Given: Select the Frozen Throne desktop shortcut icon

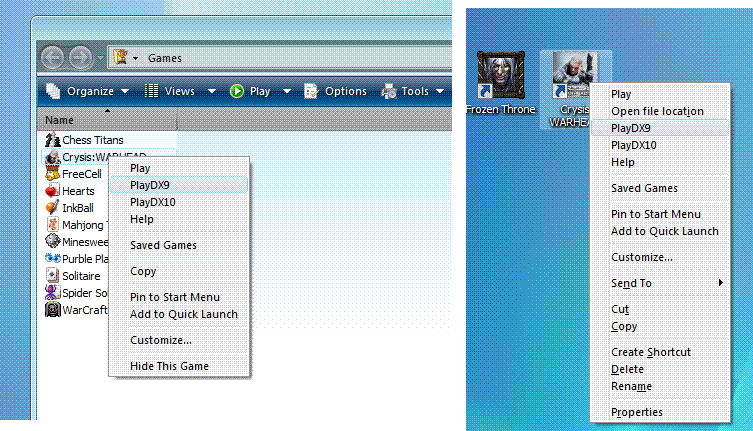Looking at the screenshot, I should (500, 75).
